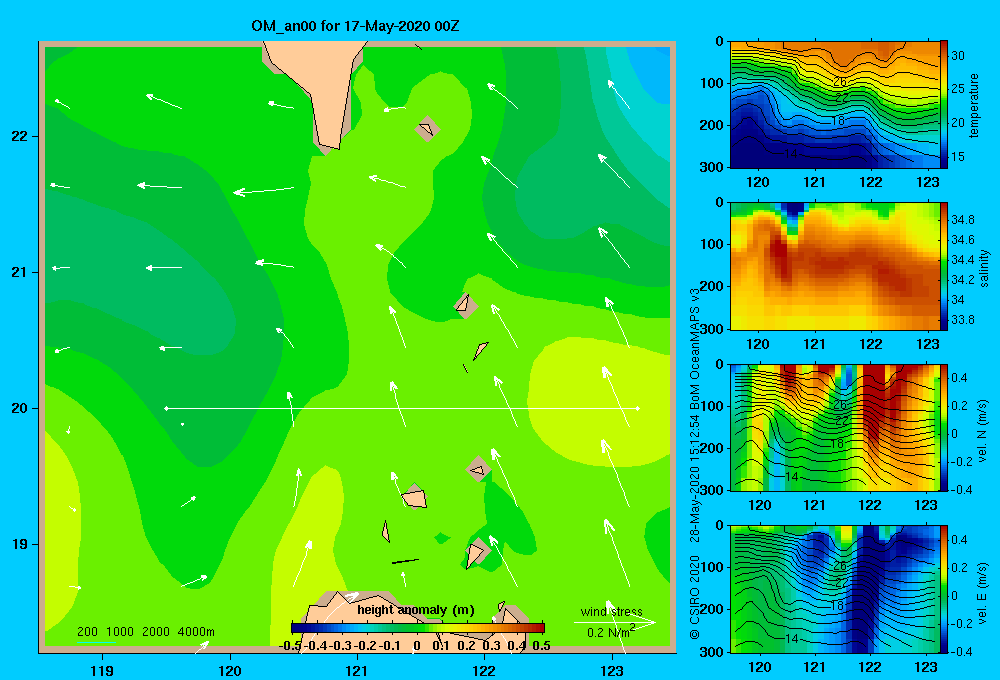Screen dimensions: 1000x680
Task: Click longitude label 120 under the main map
Action: pyautogui.click(x=230, y=670)
